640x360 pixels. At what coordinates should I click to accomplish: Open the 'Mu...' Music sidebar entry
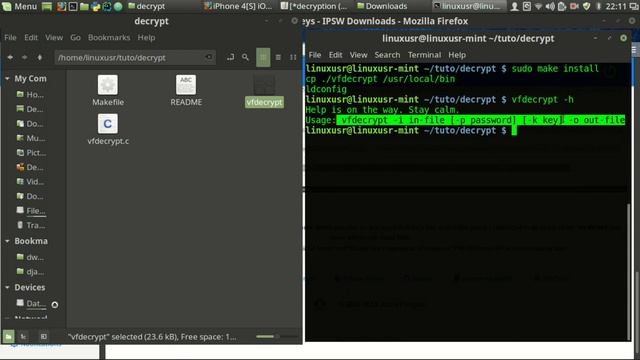click(31, 138)
